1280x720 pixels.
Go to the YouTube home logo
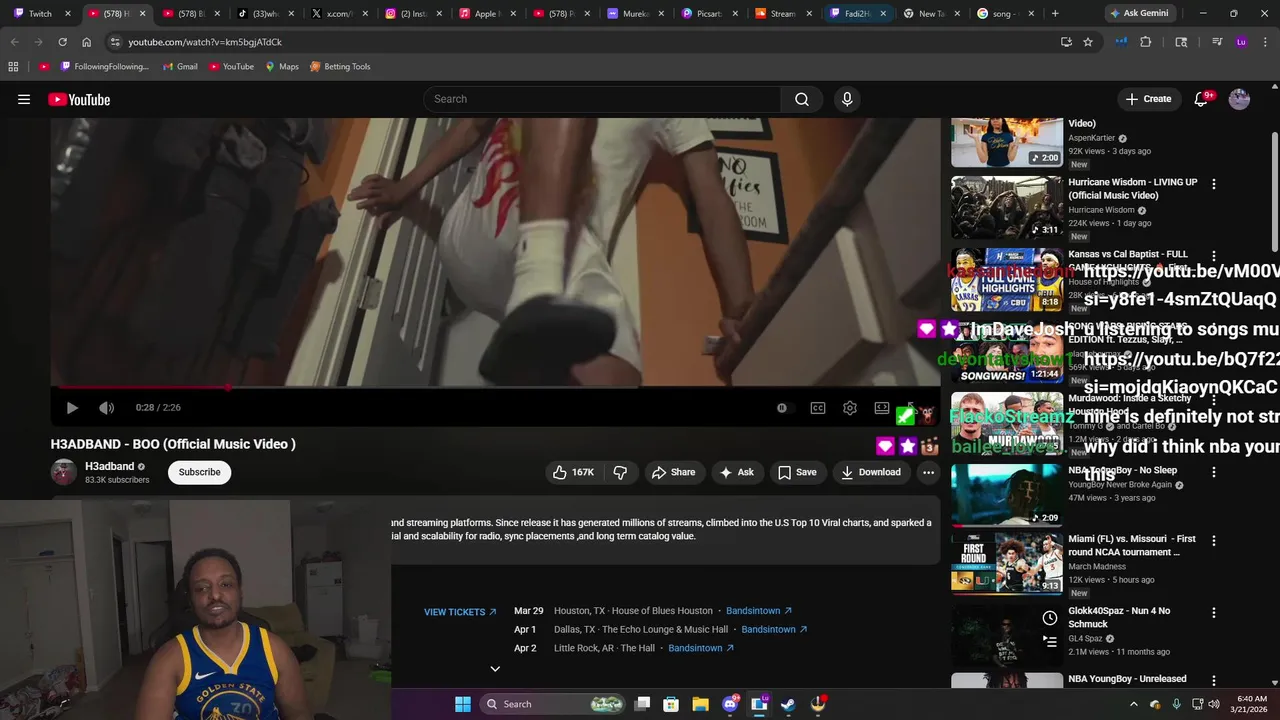(x=79, y=99)
